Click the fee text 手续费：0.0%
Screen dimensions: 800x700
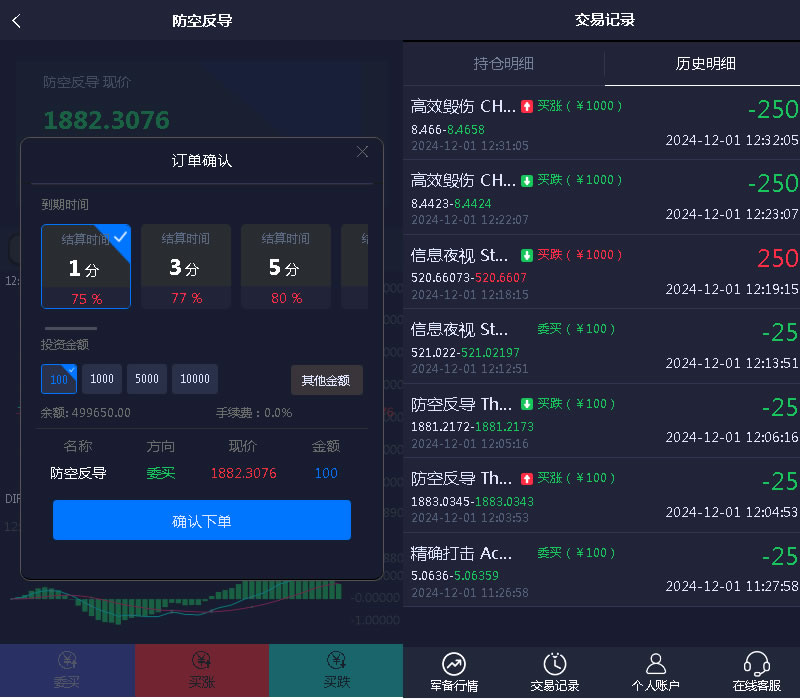pos(254,413)
